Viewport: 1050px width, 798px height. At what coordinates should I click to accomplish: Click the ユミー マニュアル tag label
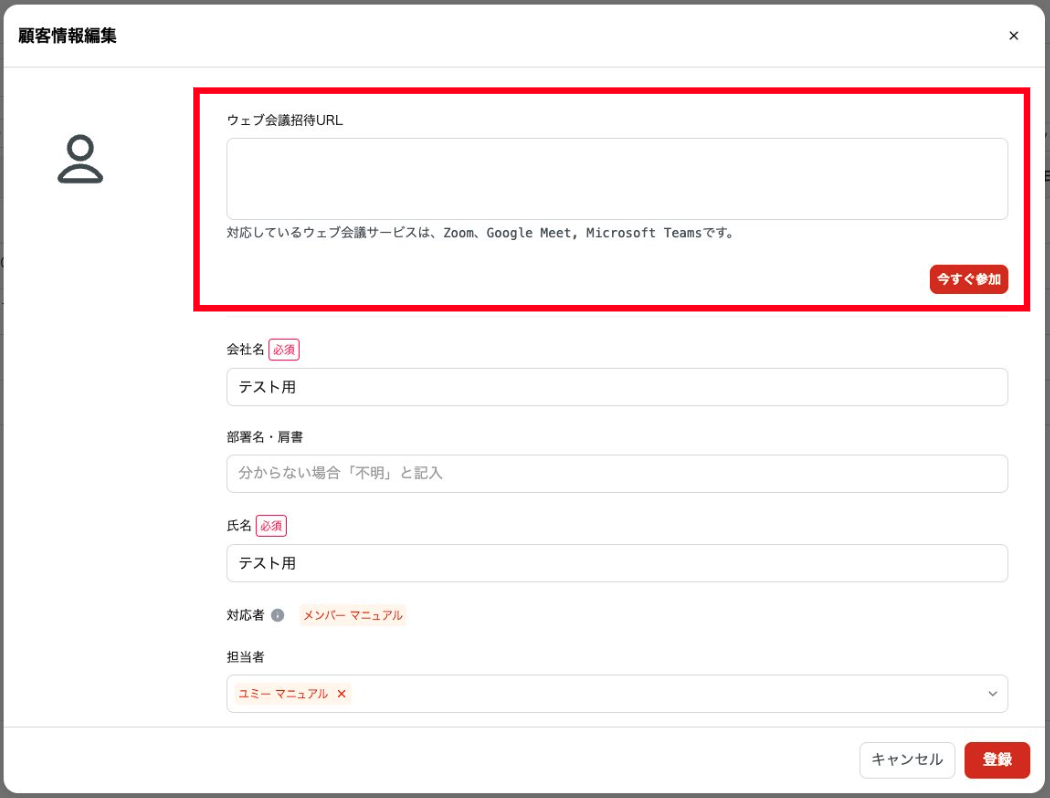(281, 693)
